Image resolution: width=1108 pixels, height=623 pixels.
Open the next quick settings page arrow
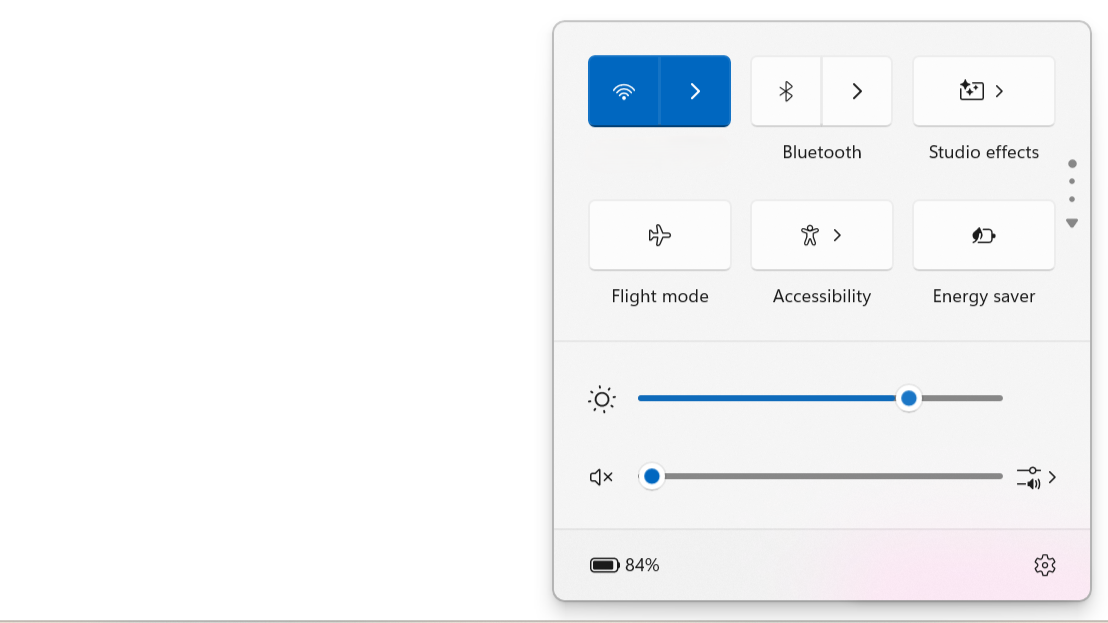[x=1071, y=223]
